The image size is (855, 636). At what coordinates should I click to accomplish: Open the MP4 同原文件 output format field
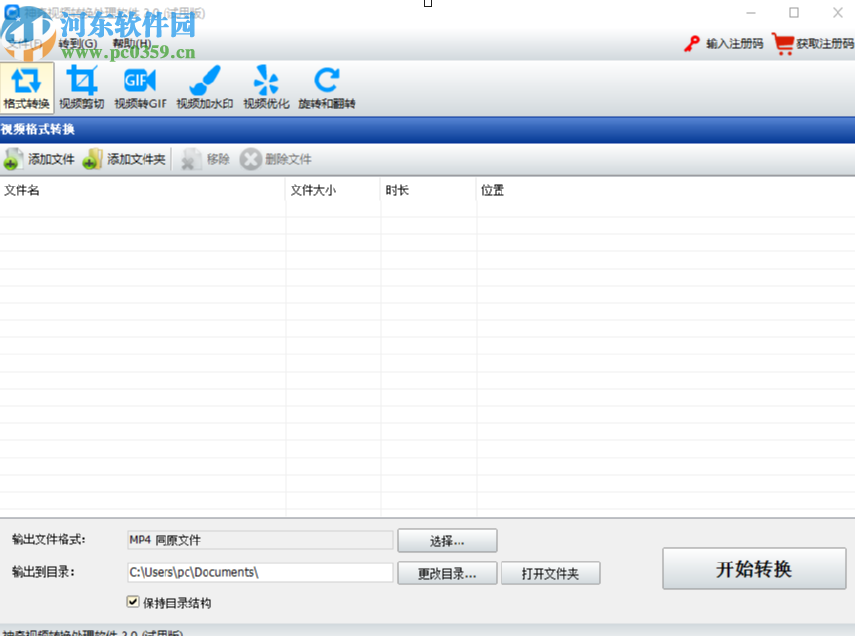click(259, 540)
